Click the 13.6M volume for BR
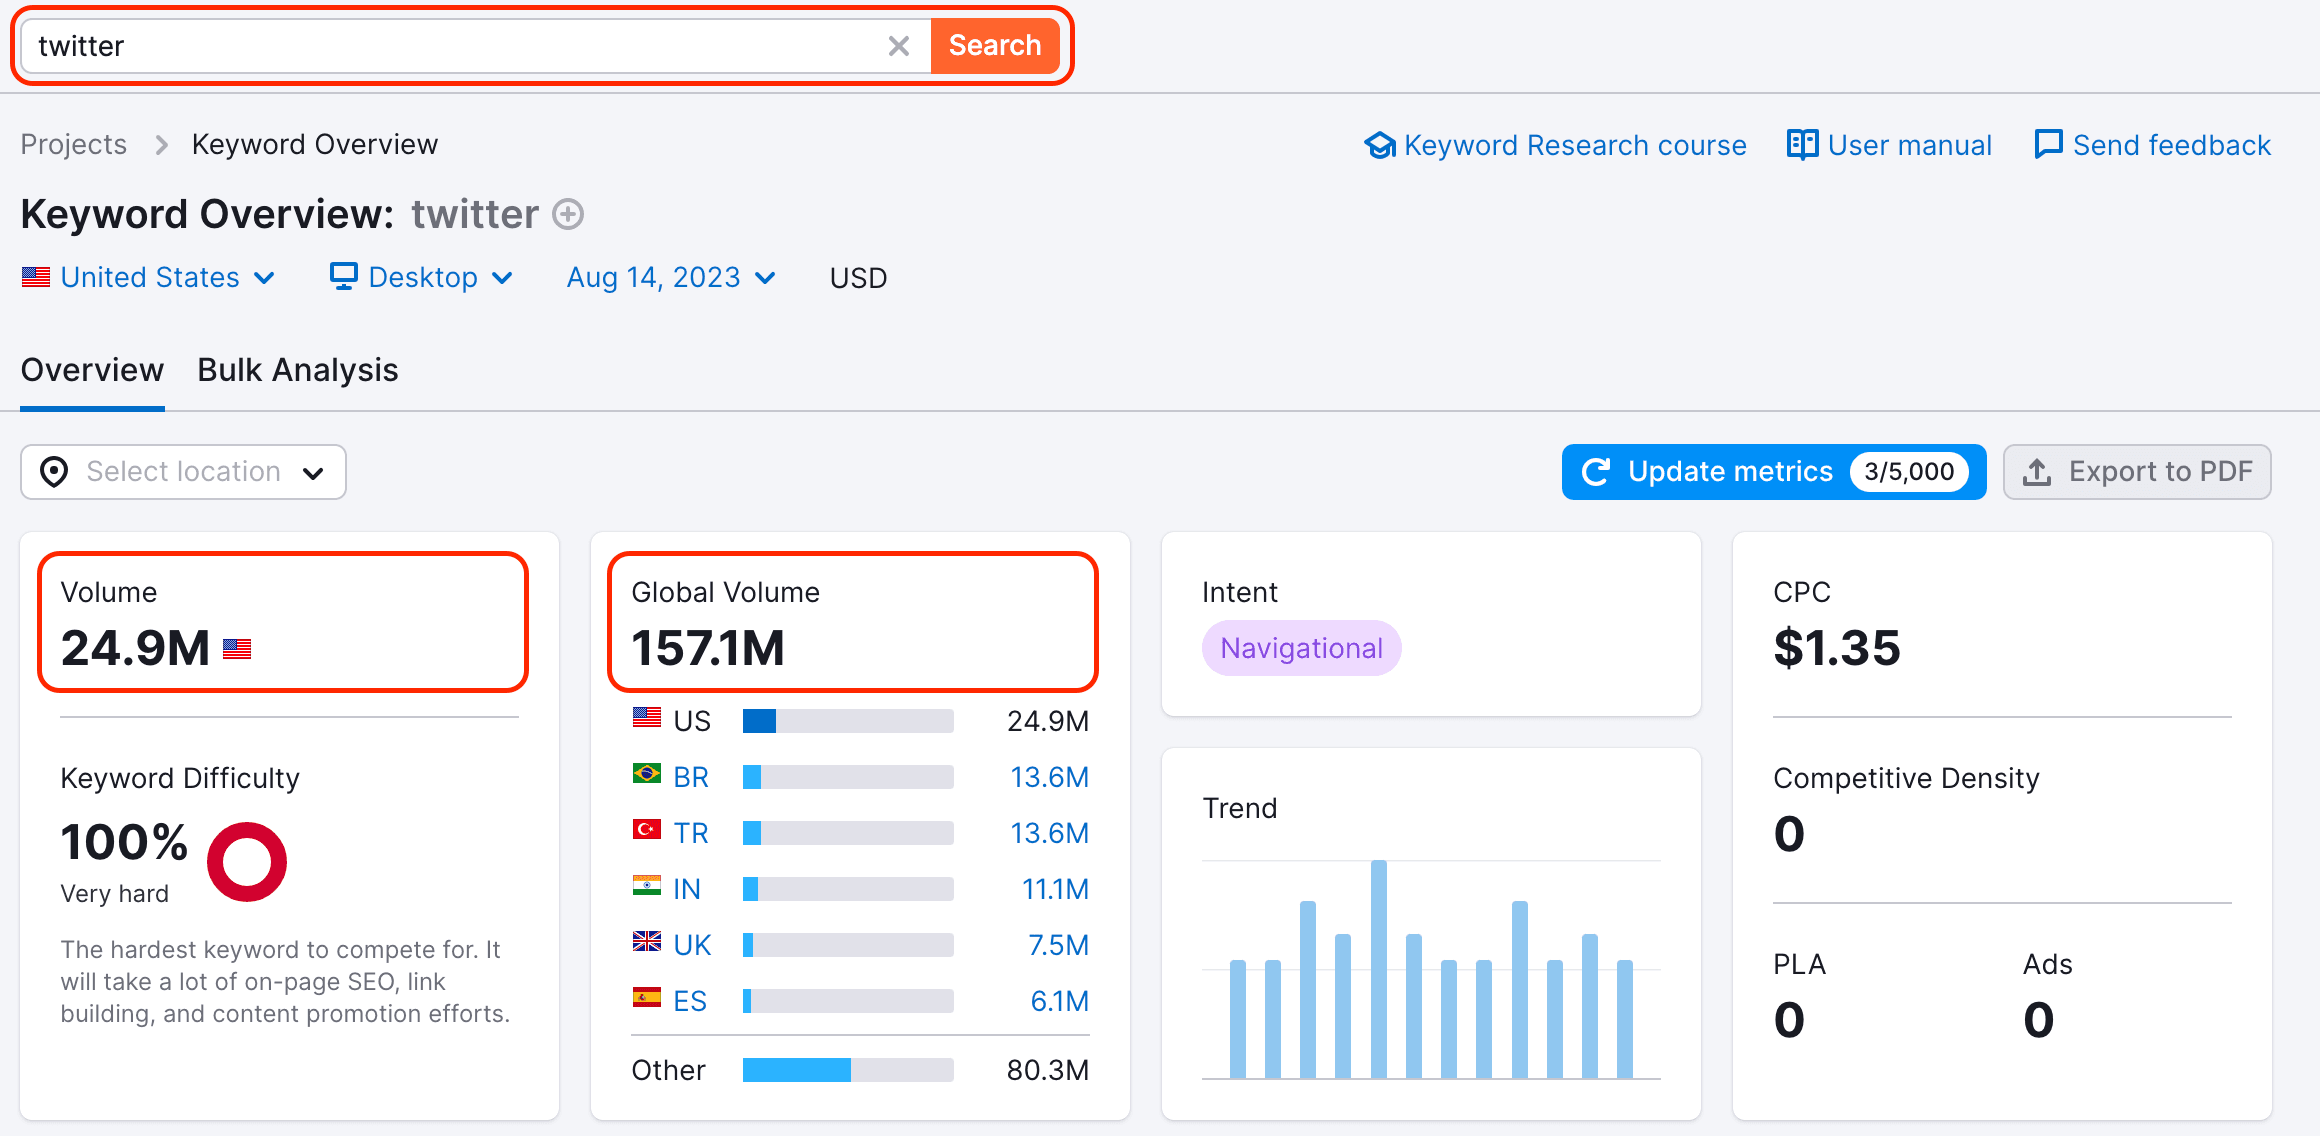 (1049, 777)
